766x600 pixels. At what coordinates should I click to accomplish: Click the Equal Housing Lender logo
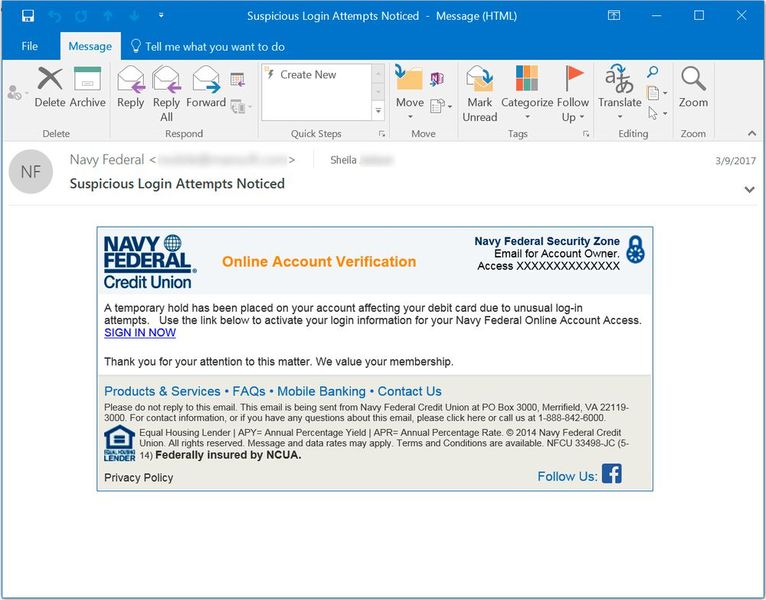119,443
